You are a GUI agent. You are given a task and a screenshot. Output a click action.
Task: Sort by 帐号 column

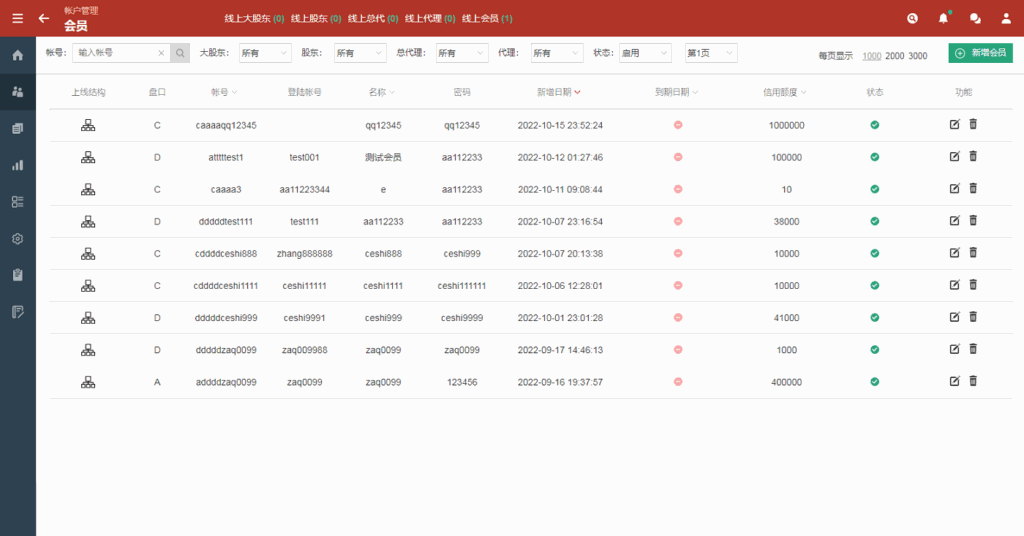pos(224,92)
